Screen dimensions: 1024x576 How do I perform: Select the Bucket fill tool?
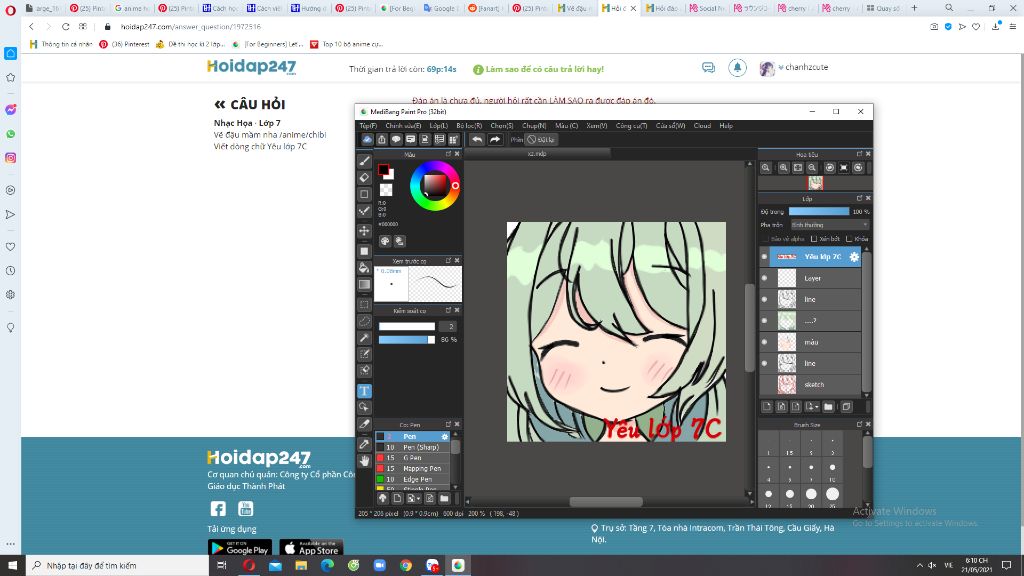tap(365, 268)
